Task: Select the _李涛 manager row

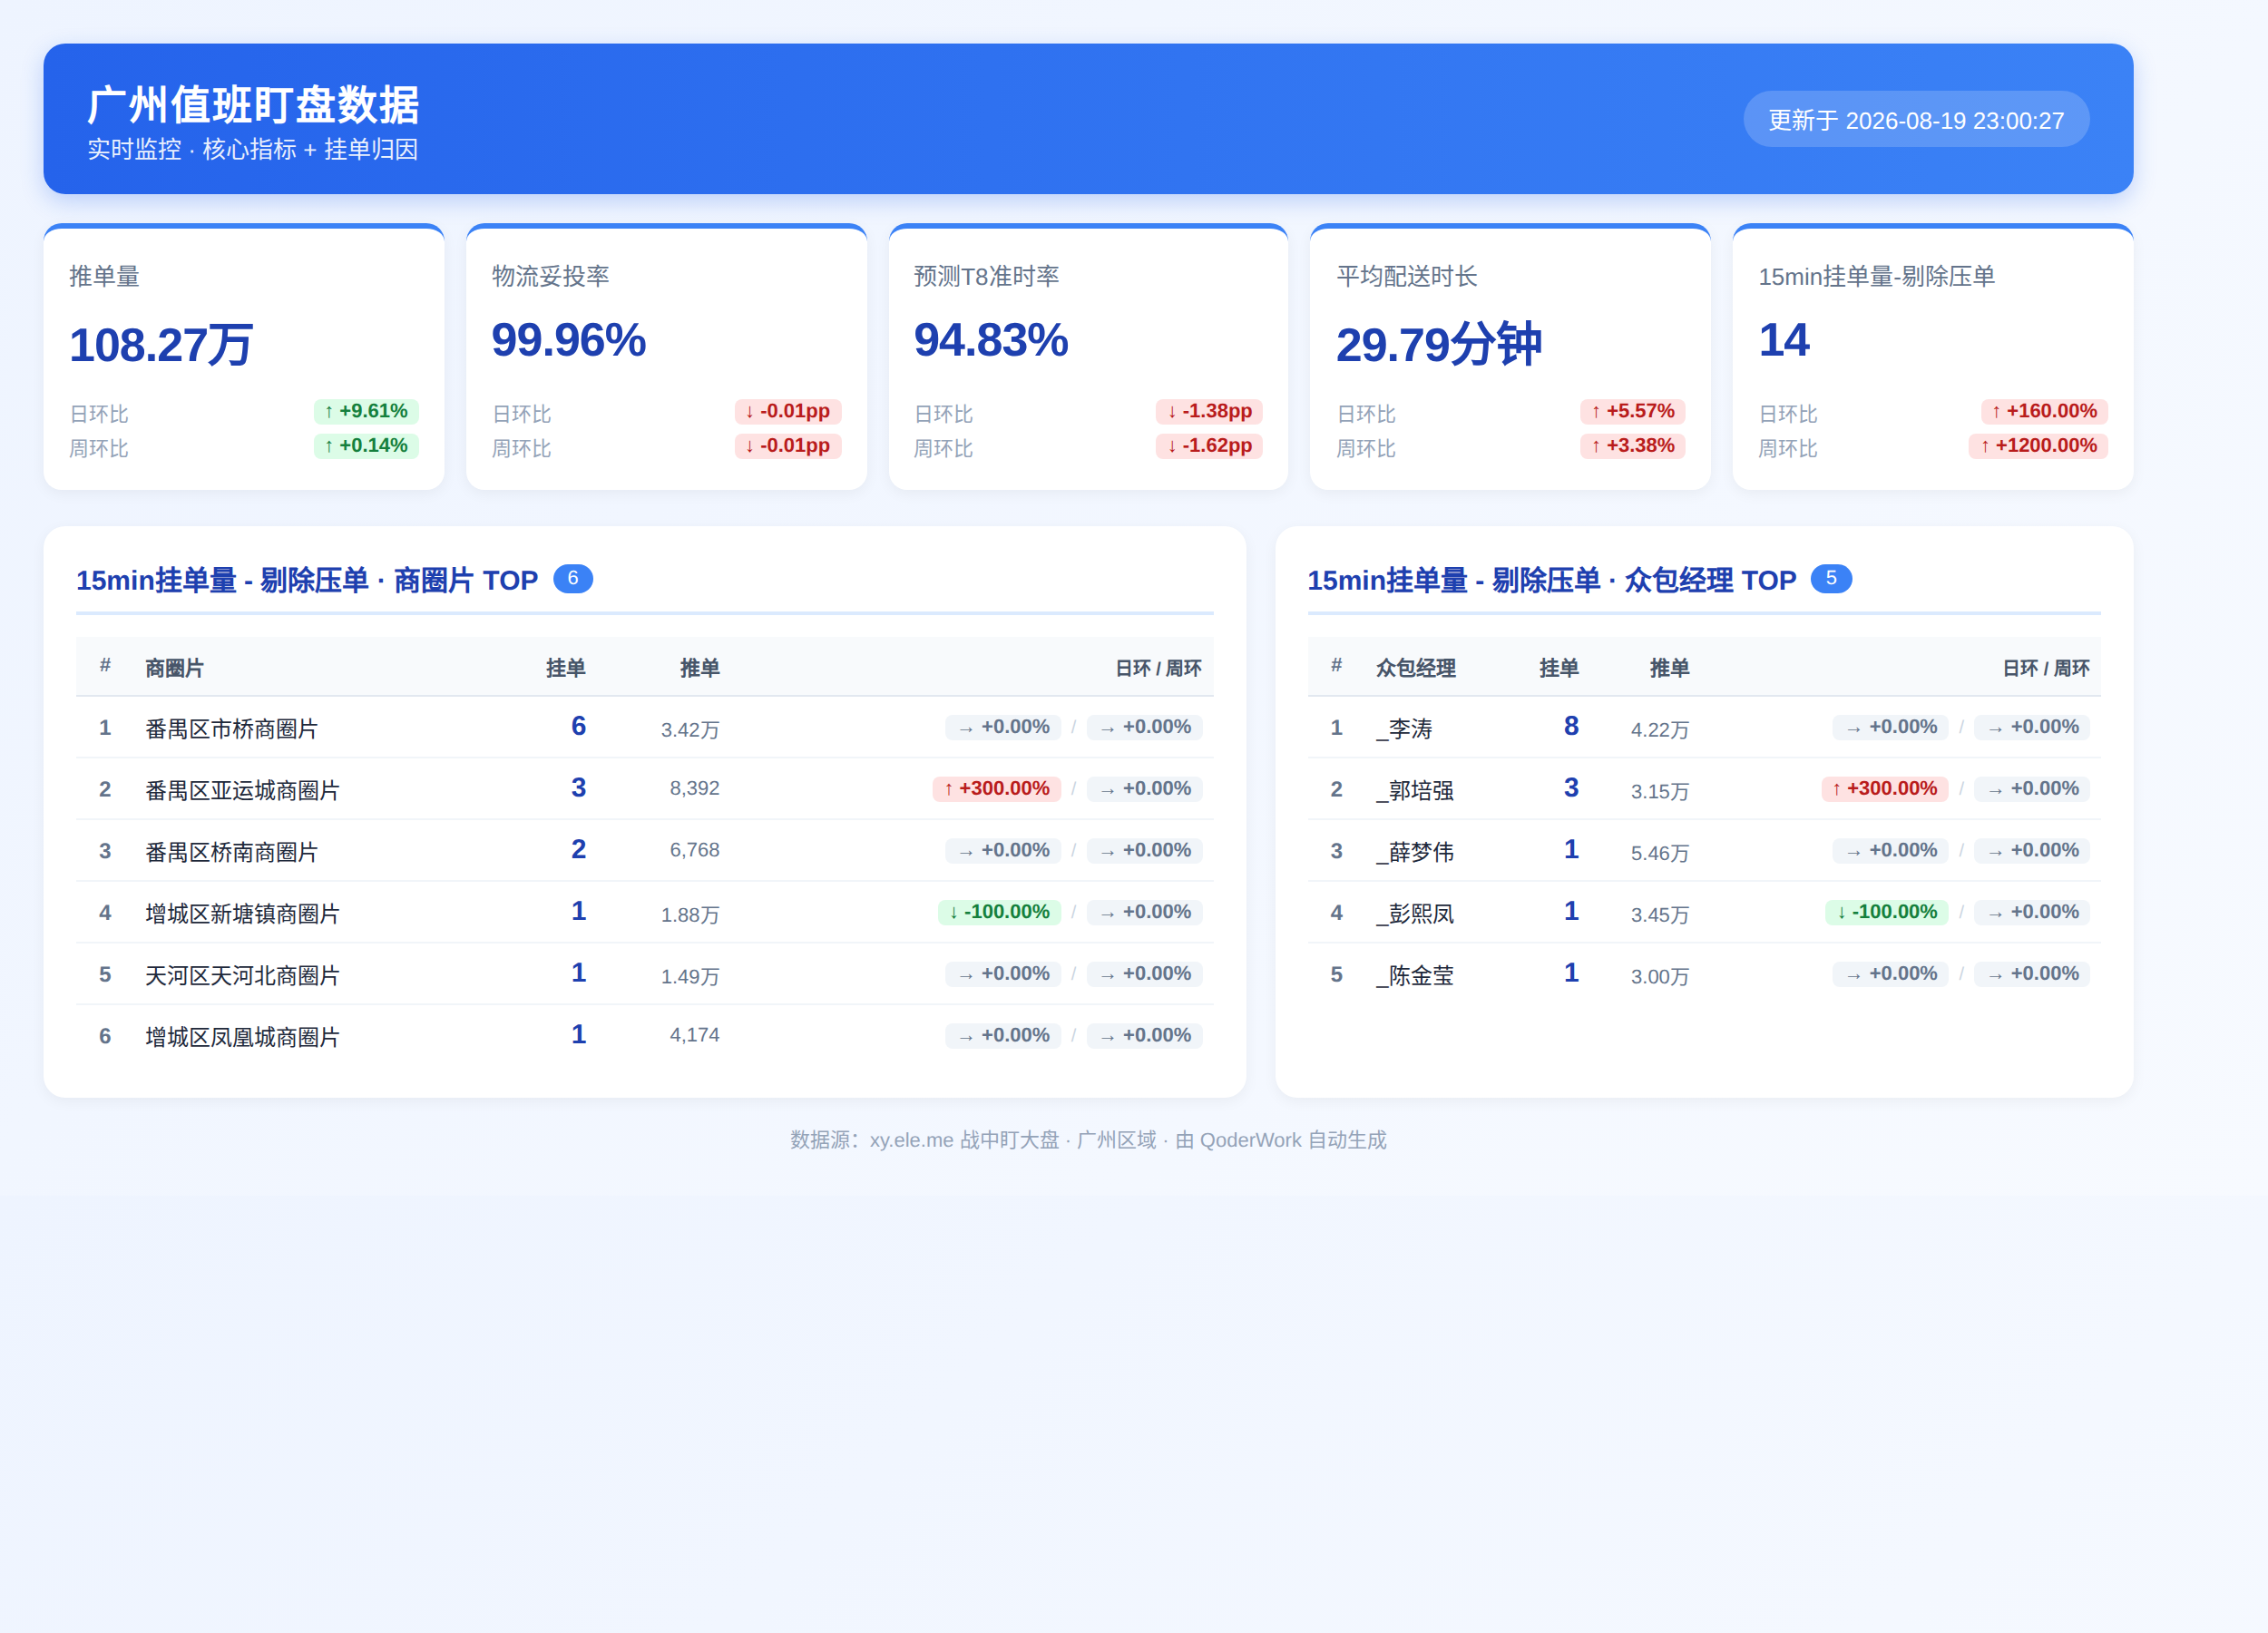Action: pyautogui.click(x=1704, y=728)
